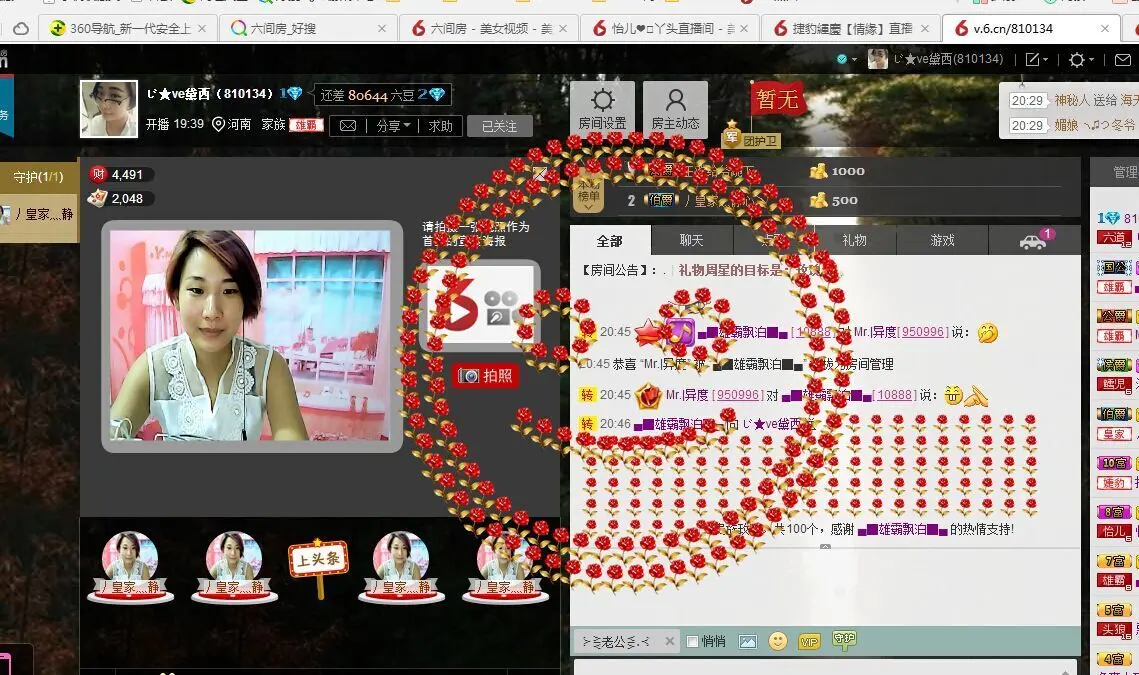Expand the online status dropdown with teal check
Screen dimensions: 1139x675
(846, 60)
